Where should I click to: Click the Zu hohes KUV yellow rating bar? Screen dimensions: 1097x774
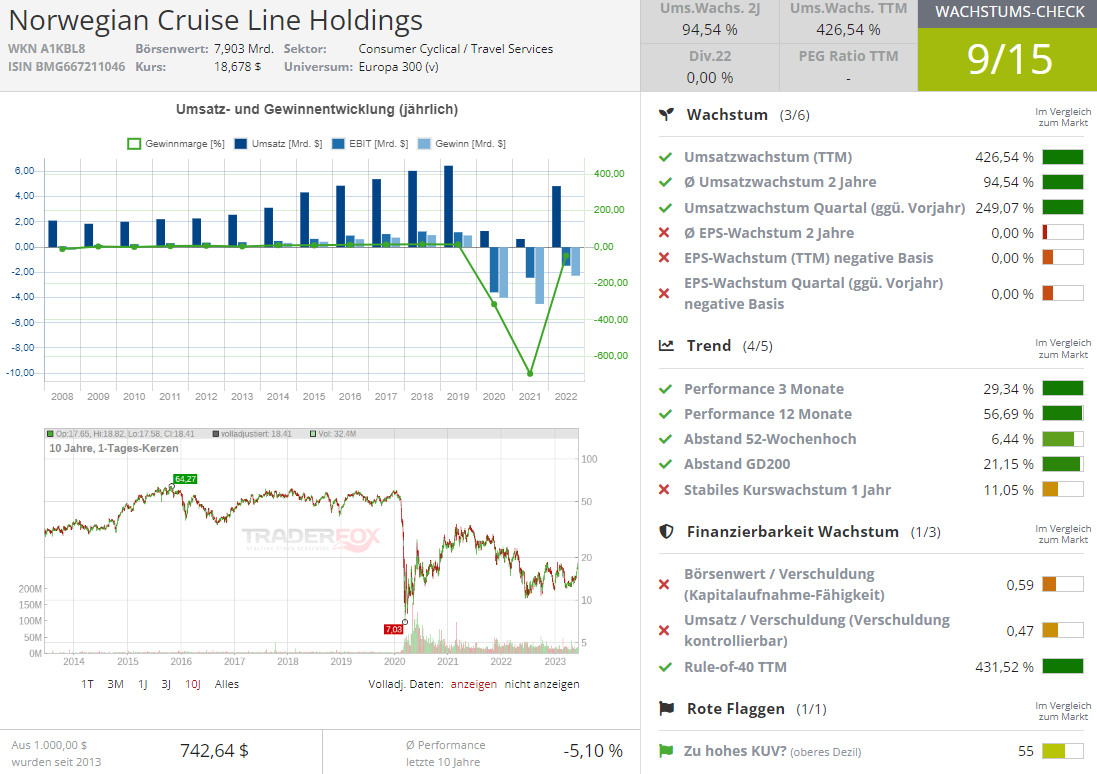[x=1063, y=751]
